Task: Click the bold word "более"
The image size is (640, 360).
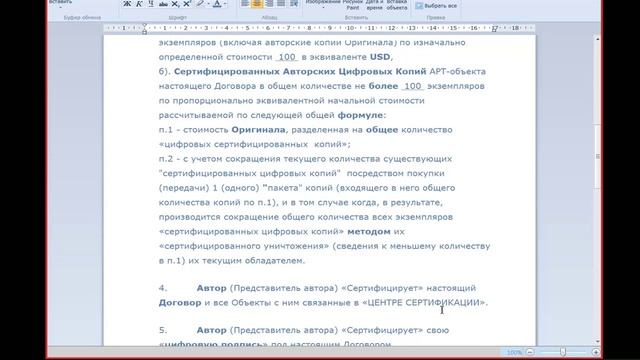Action: pyautogui.click(x=383, y=86)
